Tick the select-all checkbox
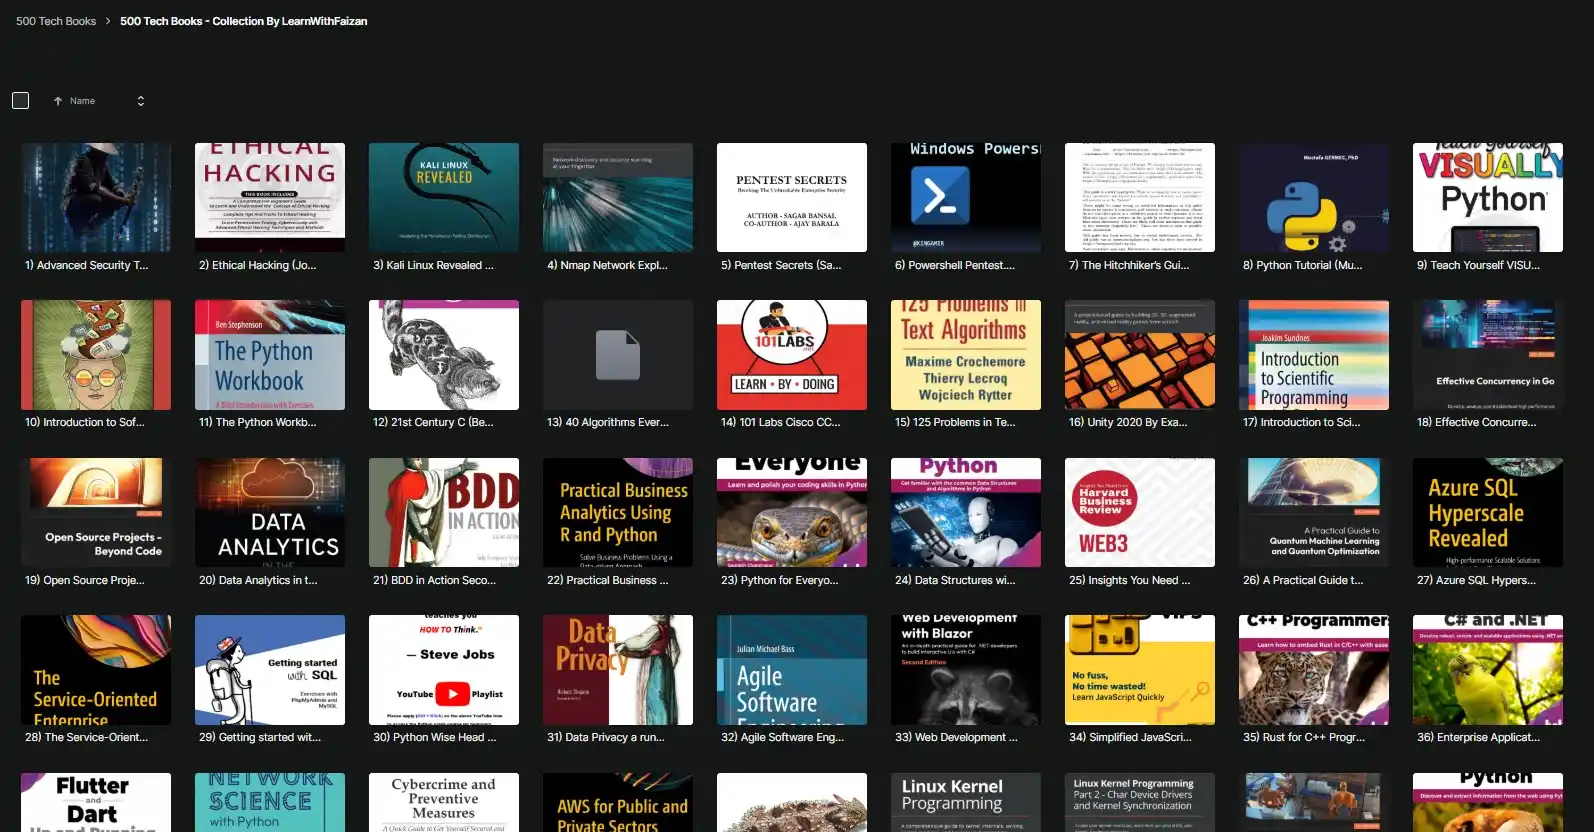Image resolution: width=1594 pixels, height=832 pixels. coord(20,101)
